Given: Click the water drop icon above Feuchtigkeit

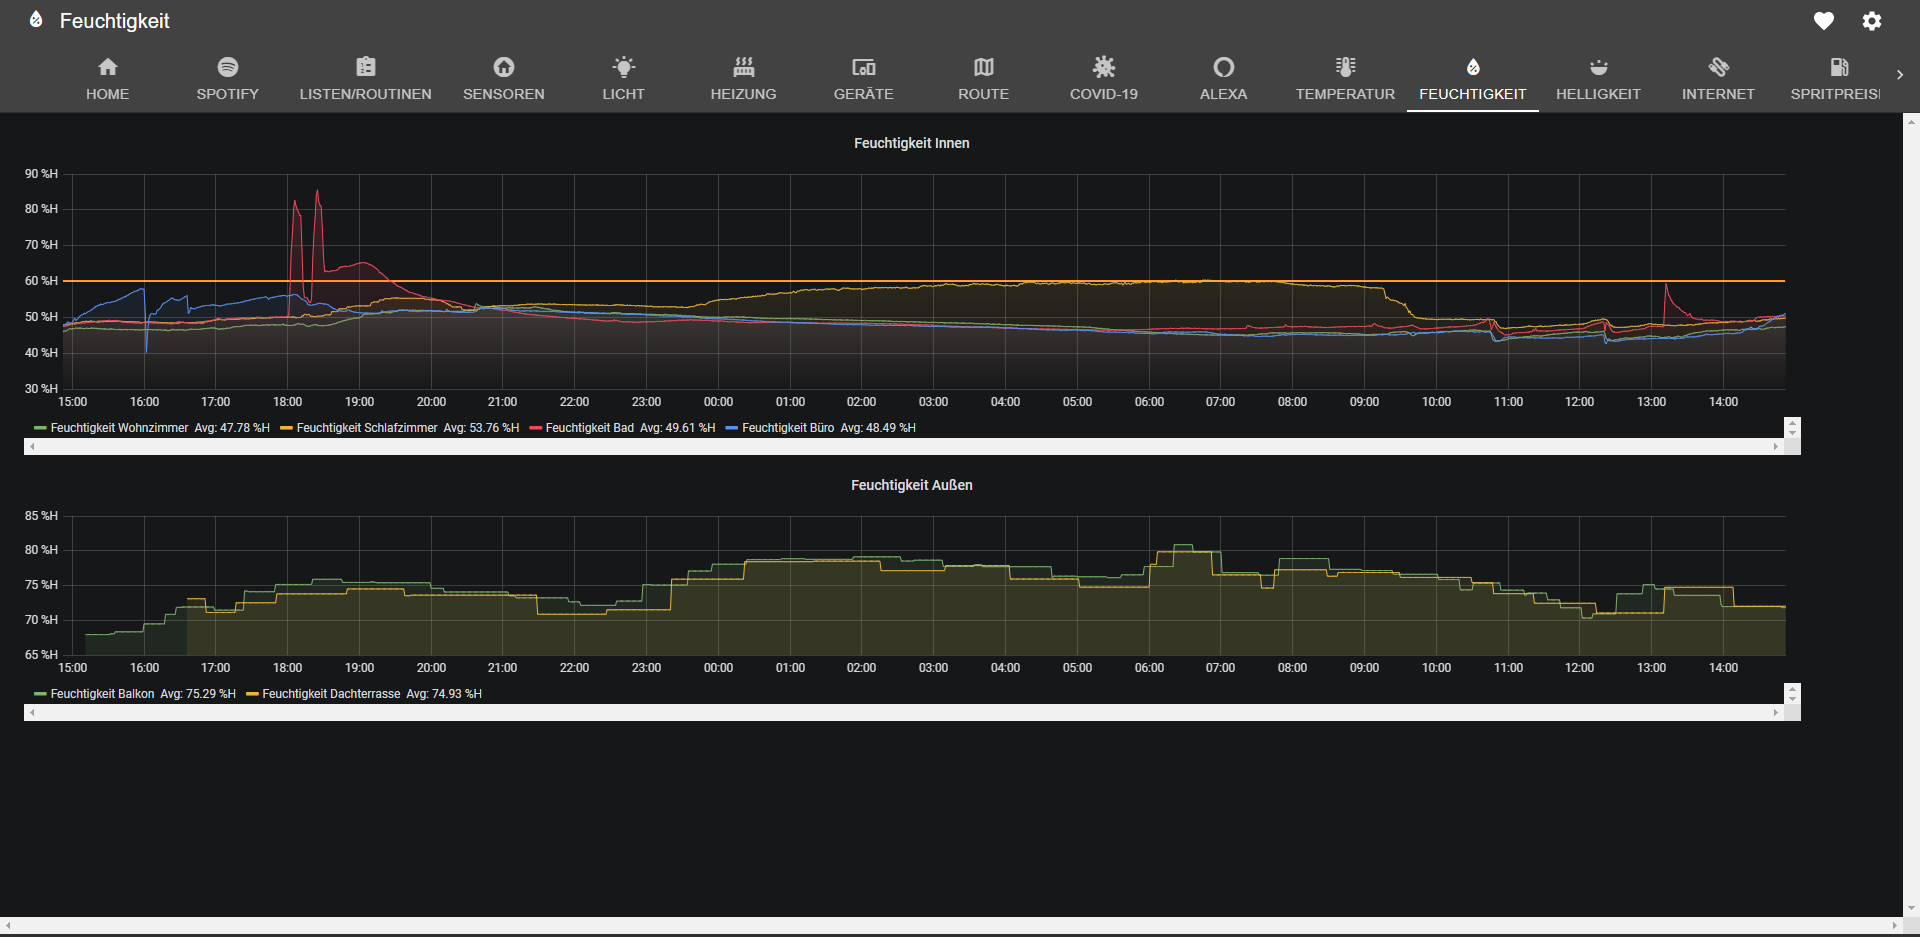Looking at the screenshot, I should tap(1473, 67).
